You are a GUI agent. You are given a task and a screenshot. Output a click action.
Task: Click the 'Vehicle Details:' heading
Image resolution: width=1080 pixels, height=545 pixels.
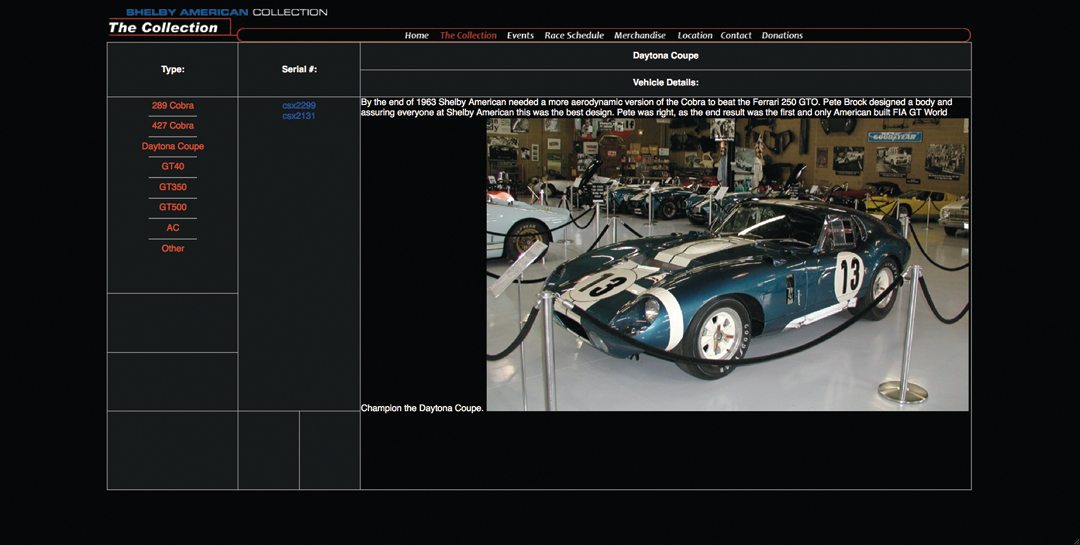pos(665,82)
